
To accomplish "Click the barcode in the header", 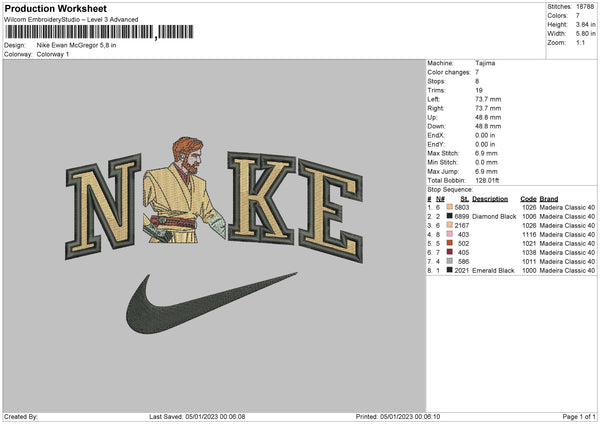I will click(x=99, y=32).
